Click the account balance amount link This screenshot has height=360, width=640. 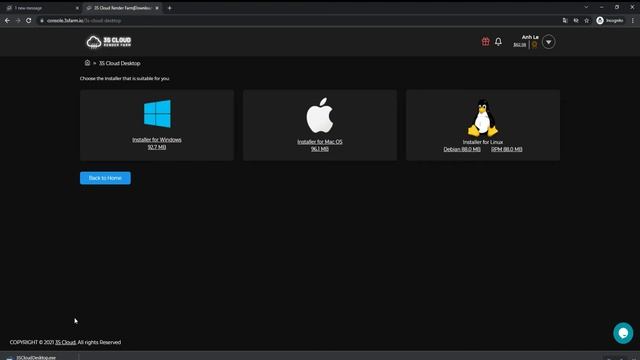(520, 45)
